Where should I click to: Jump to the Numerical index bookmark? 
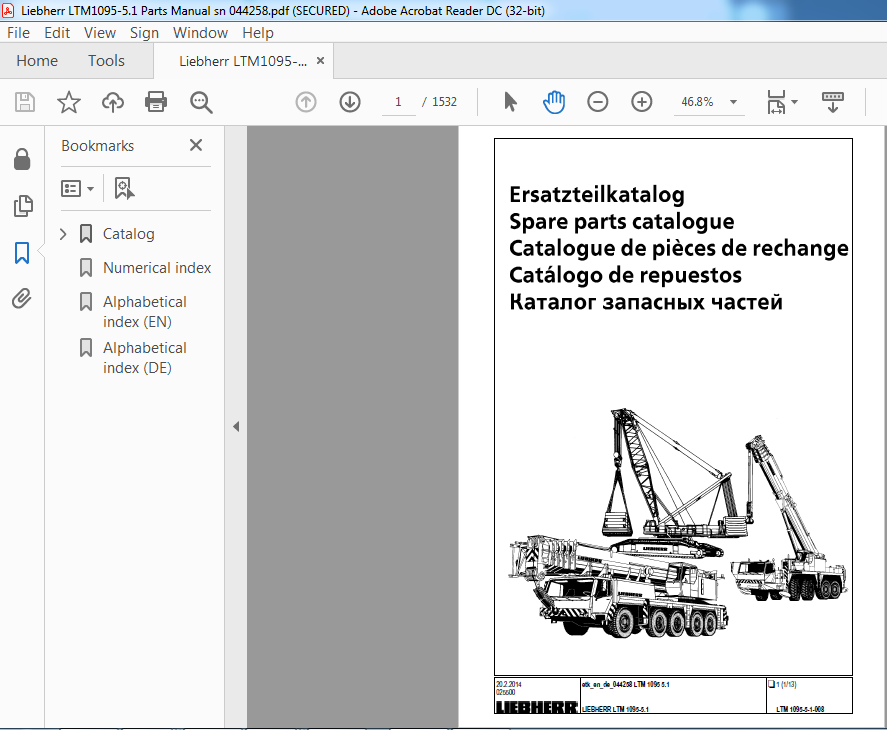pyautogui.click(x=157, y=268)
